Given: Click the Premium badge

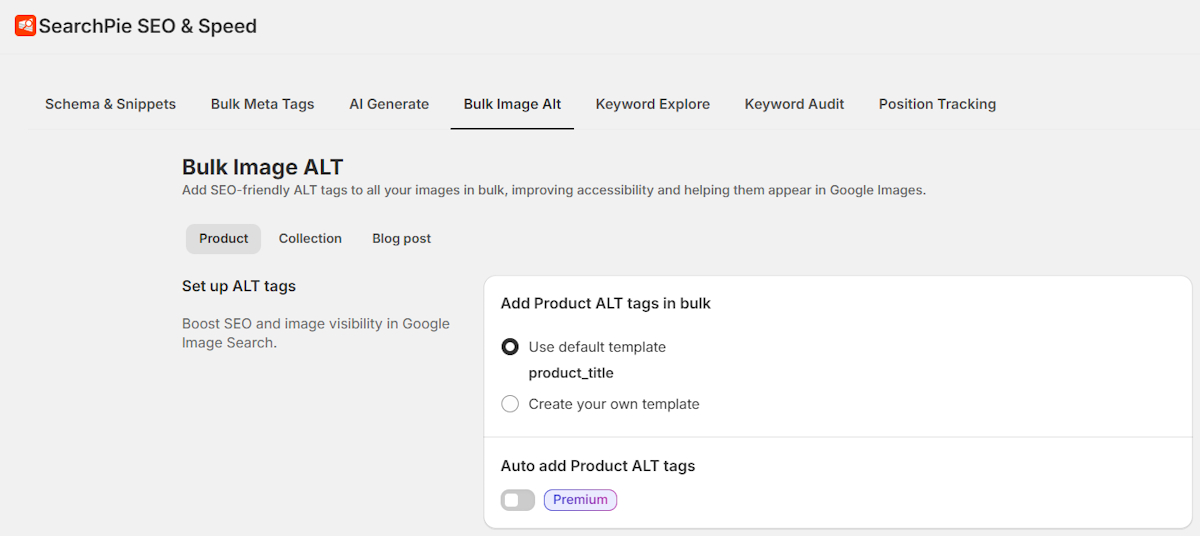Looking at the screenshot, I should click(580, 500).
